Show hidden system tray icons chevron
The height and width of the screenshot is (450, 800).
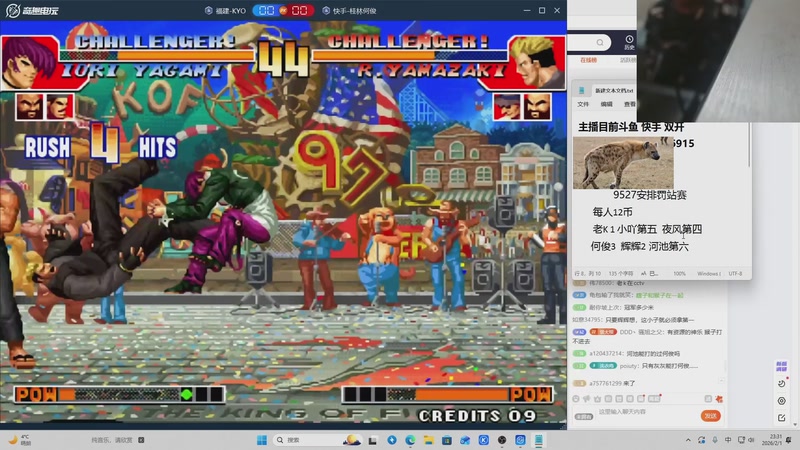[x=688, y=440]
